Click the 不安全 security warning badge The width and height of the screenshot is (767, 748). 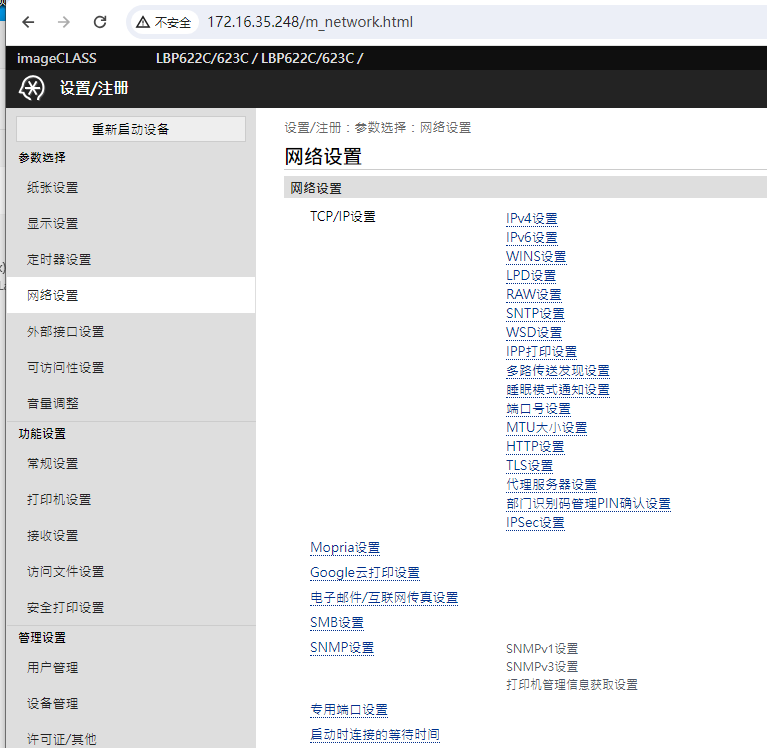point(163,22)
